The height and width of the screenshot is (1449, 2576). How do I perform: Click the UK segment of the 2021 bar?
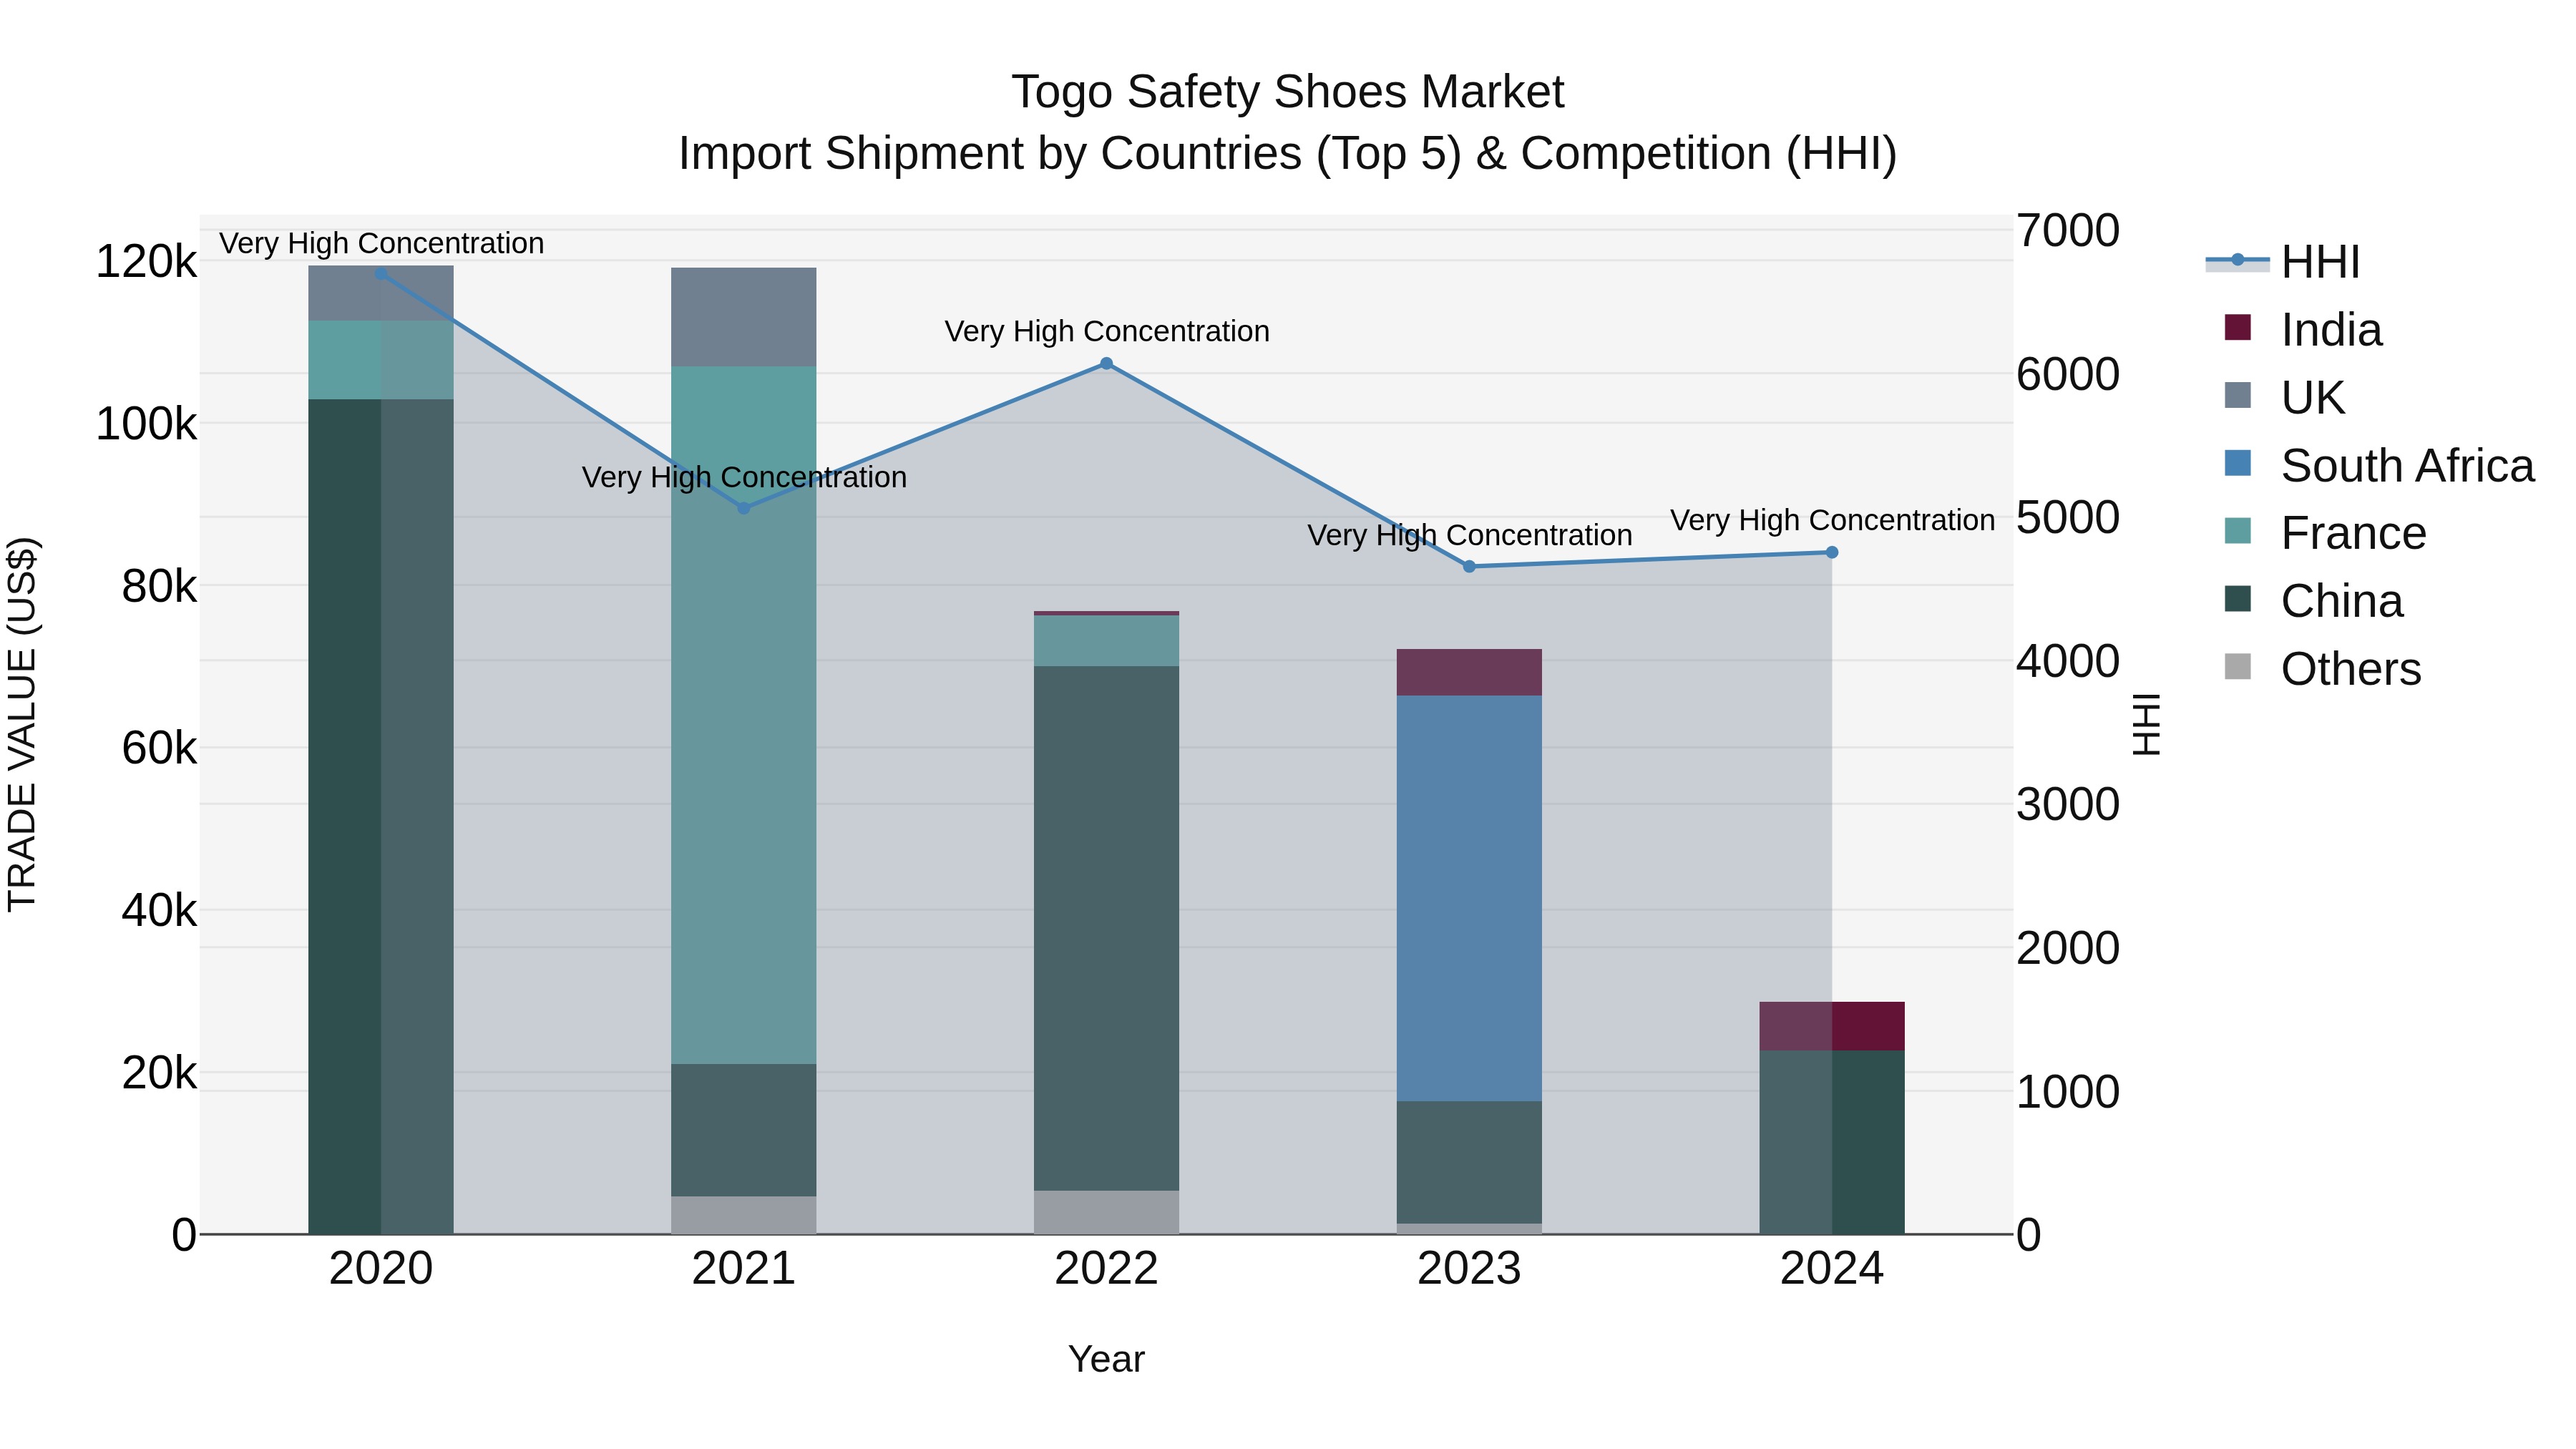click(x=744, y=317)
